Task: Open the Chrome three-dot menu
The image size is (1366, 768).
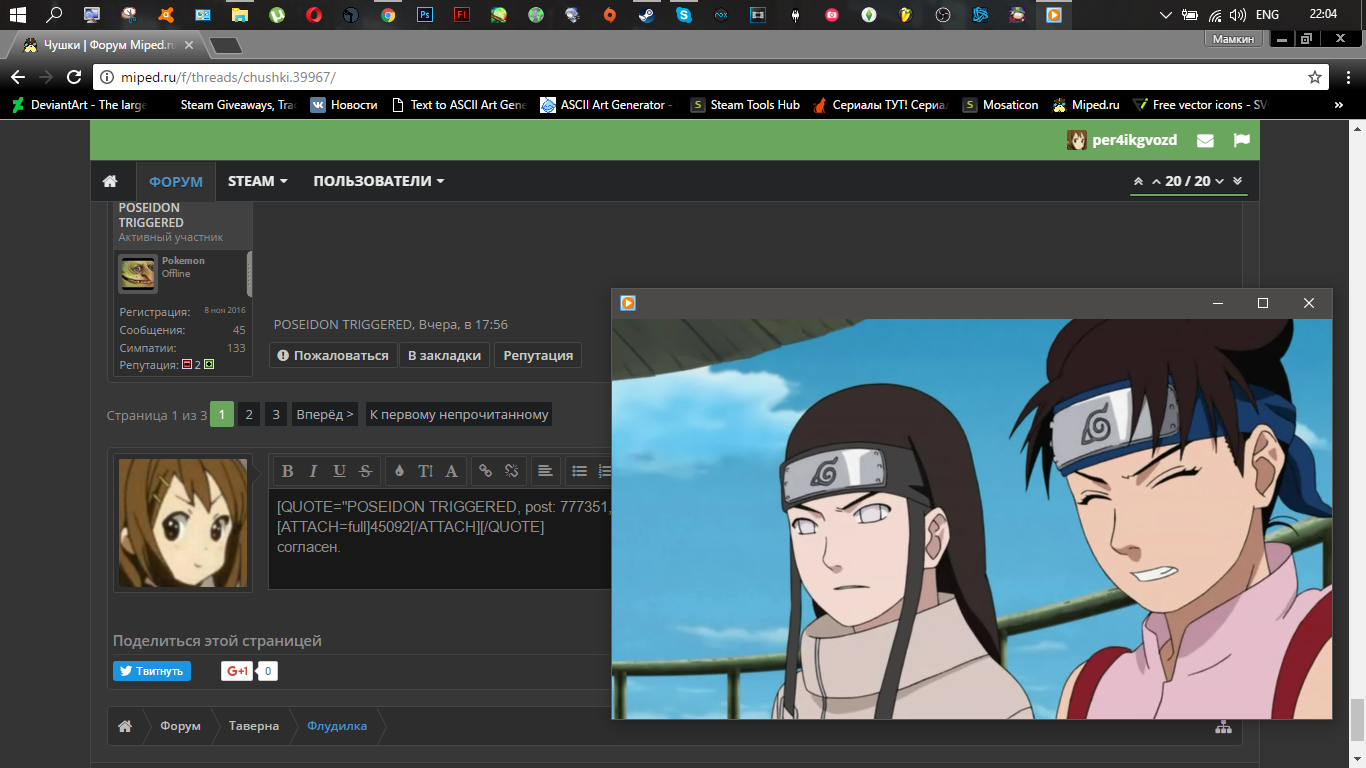Action: [x=1346, y=77]
